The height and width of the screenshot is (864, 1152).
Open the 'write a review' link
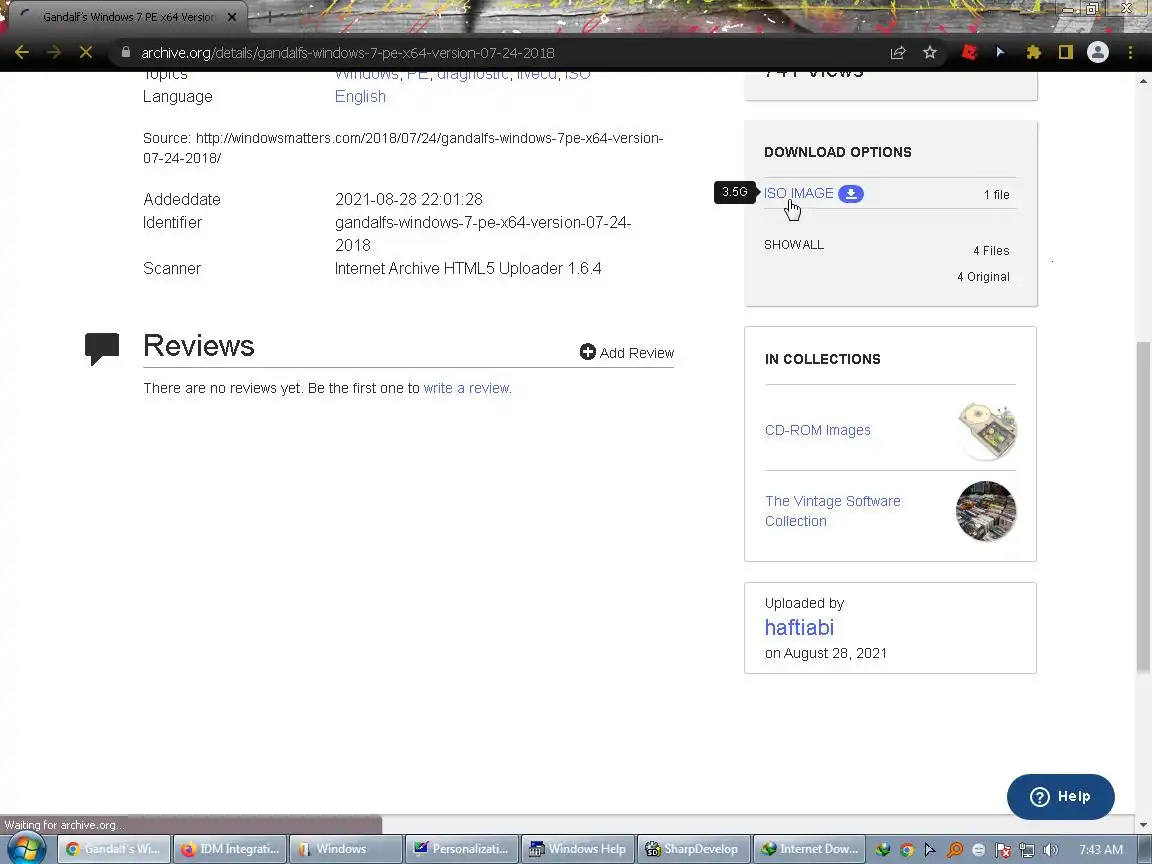tap(466, 388)
